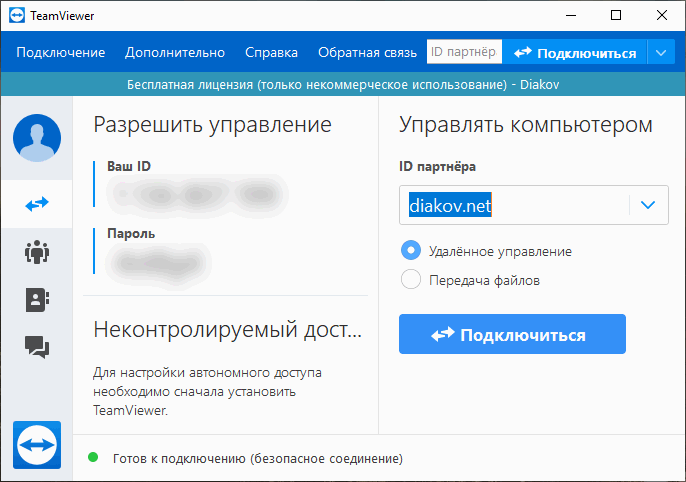This screenshot has height=482, width=686.
Task: Close the TeamViewer window
Action: 662,16
